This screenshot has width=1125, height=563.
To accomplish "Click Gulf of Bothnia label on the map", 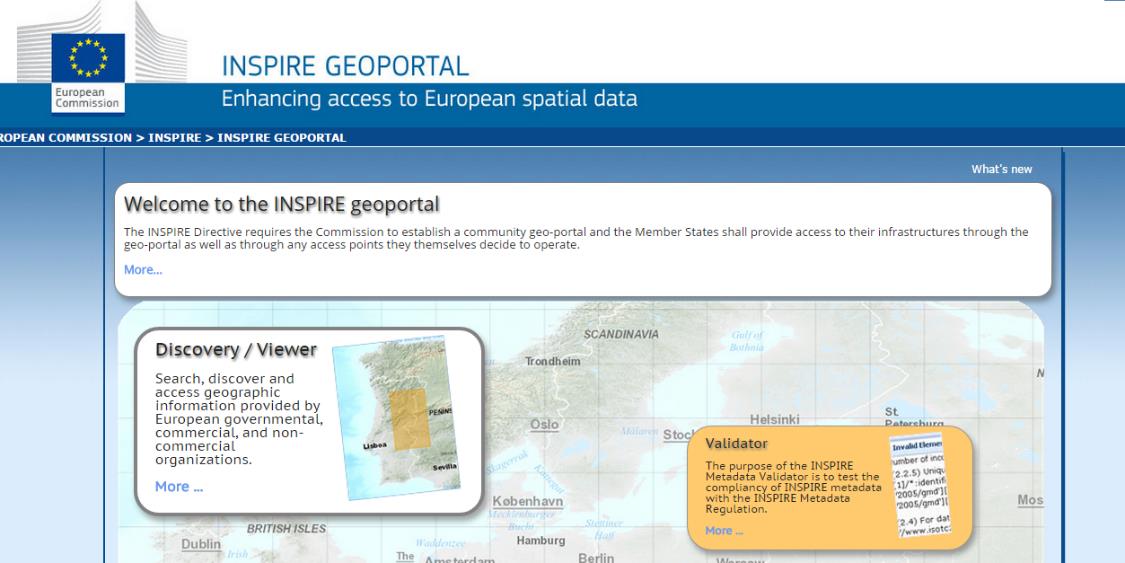I will click(x=747, y=341).
